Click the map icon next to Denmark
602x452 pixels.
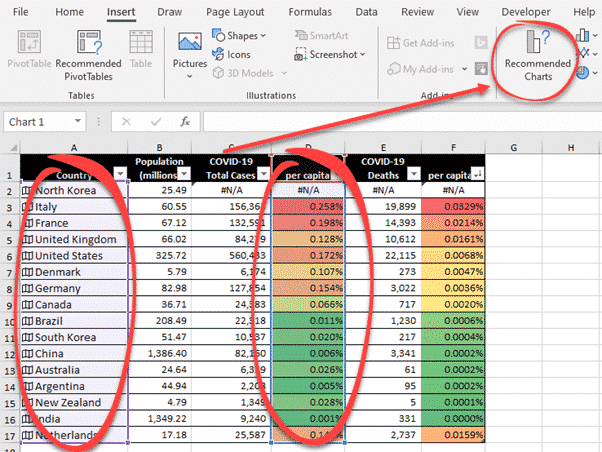[27, 273]
